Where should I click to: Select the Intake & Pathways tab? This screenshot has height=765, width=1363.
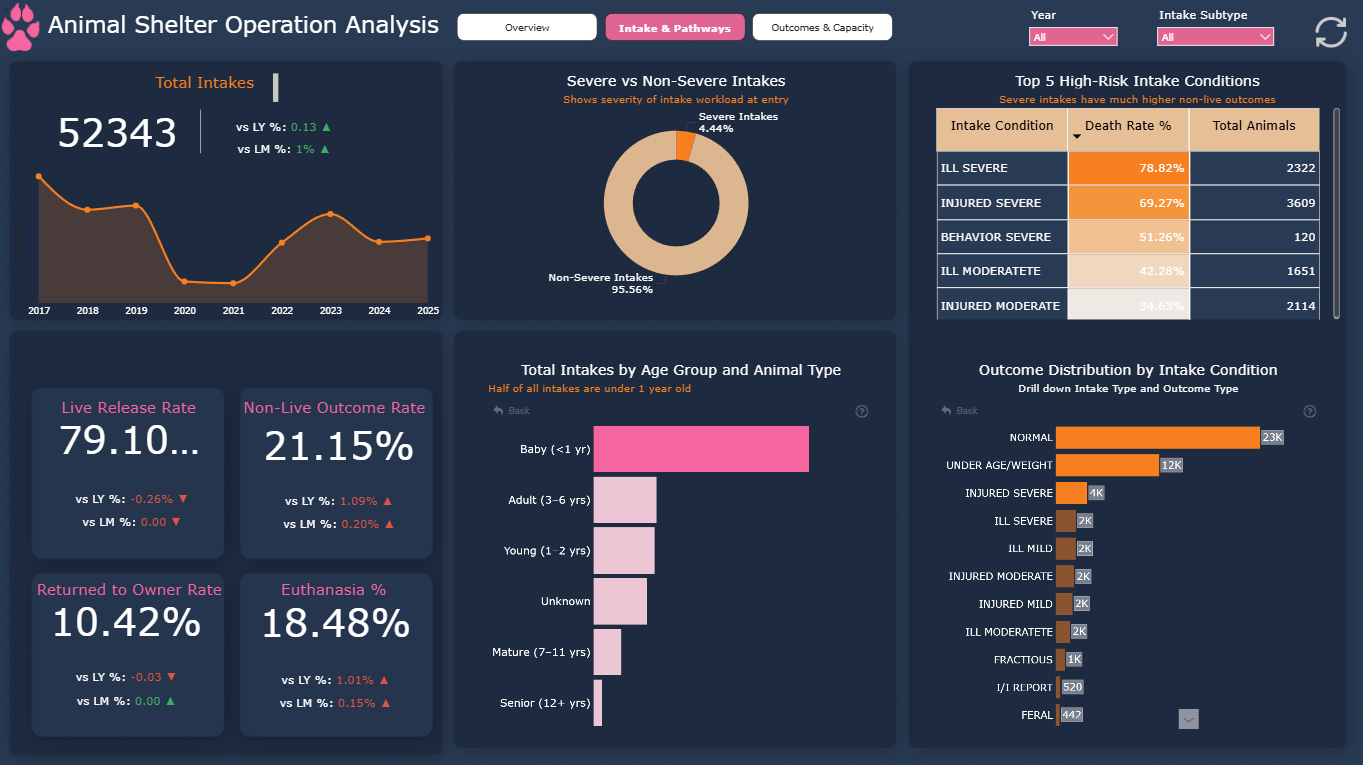pyautogui.click(x=675, y=28)
